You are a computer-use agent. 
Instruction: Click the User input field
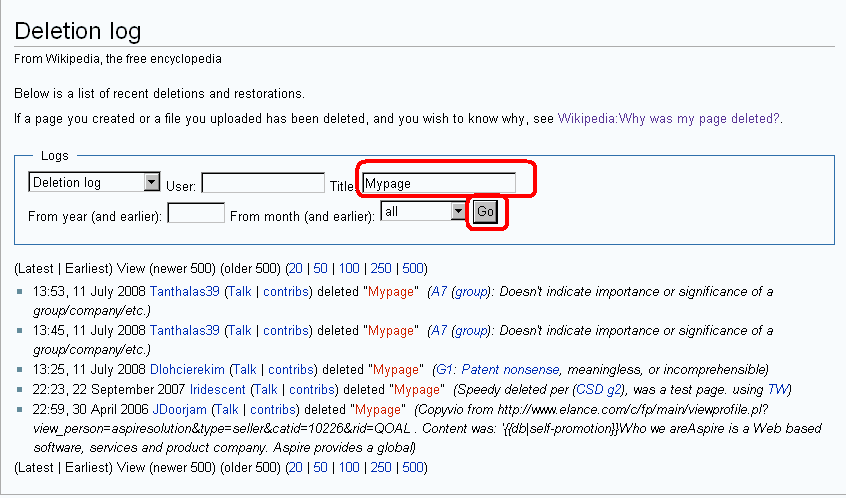pos(262,184)
